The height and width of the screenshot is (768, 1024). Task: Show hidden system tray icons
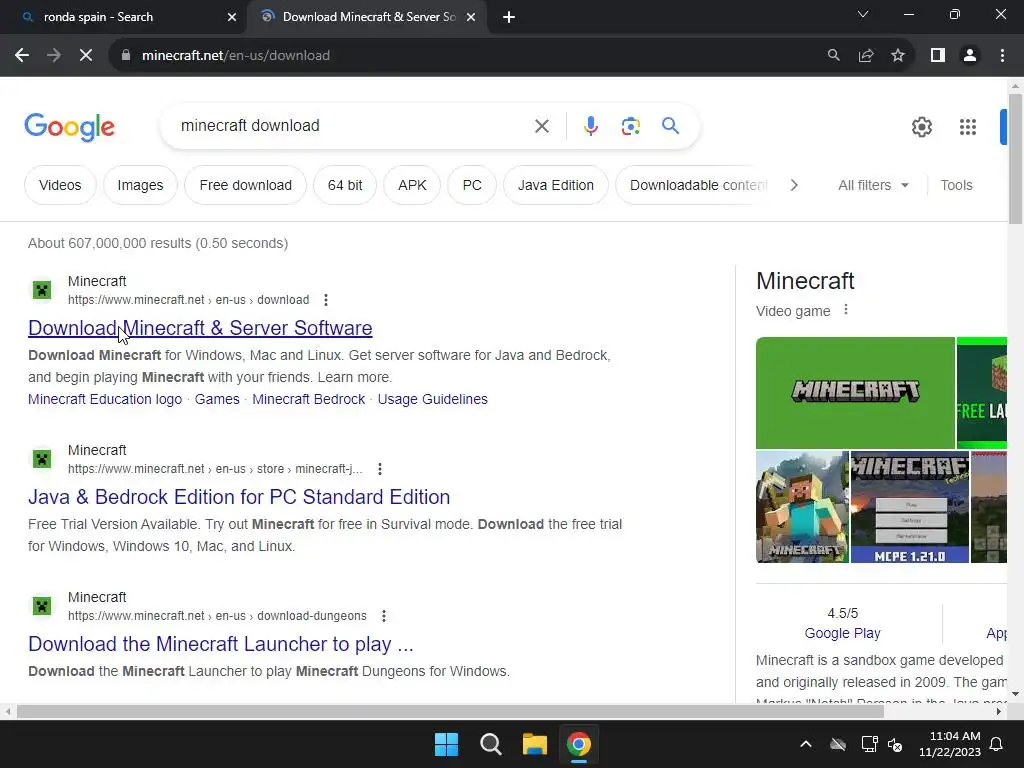(x=806, y=744)
